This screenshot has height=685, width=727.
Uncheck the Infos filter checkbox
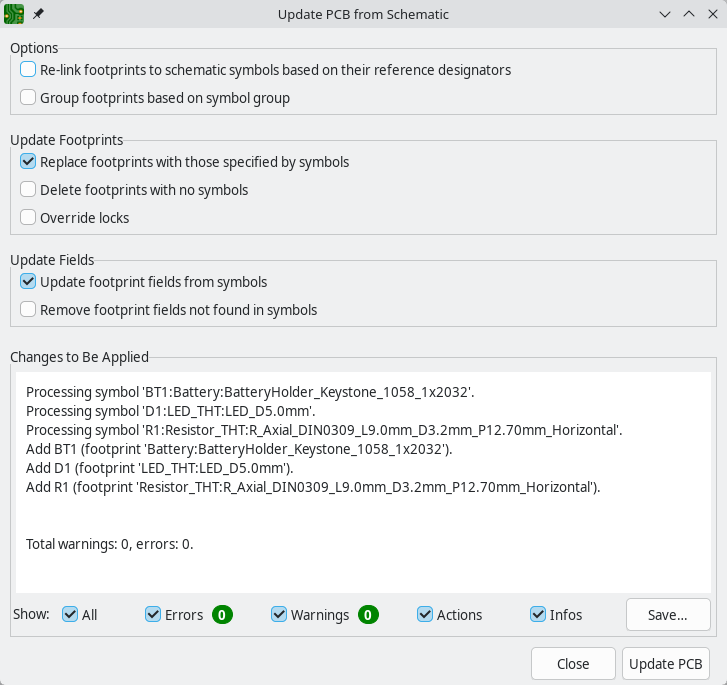click(538, 615)
